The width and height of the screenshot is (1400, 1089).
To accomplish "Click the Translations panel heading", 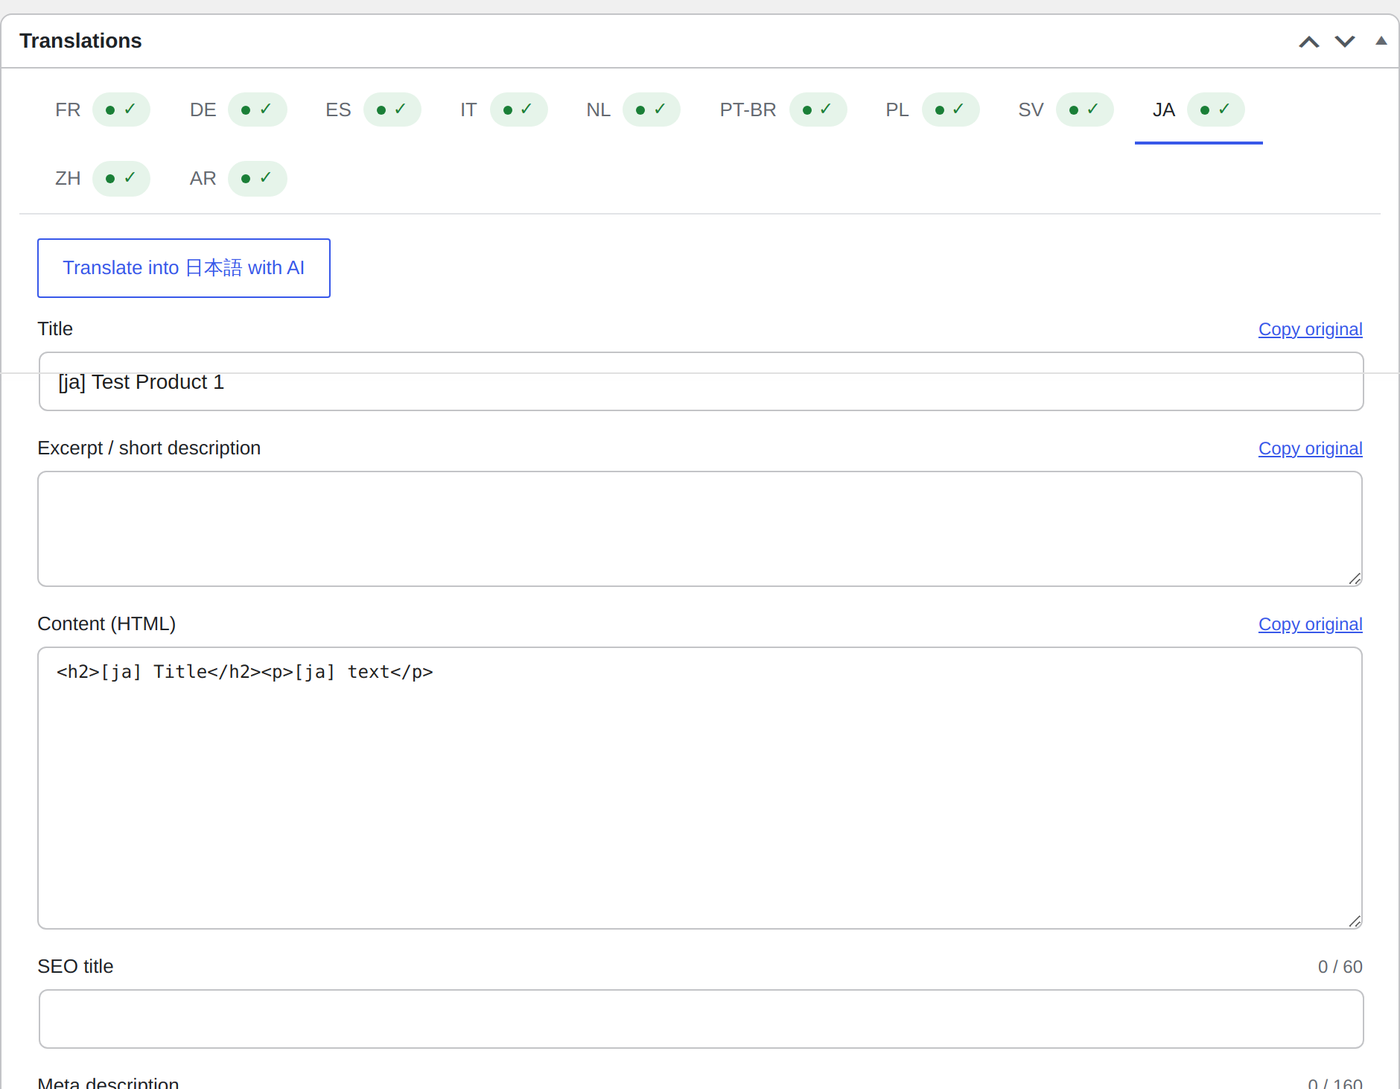I will pyautogui.click(x=81, y=41).
